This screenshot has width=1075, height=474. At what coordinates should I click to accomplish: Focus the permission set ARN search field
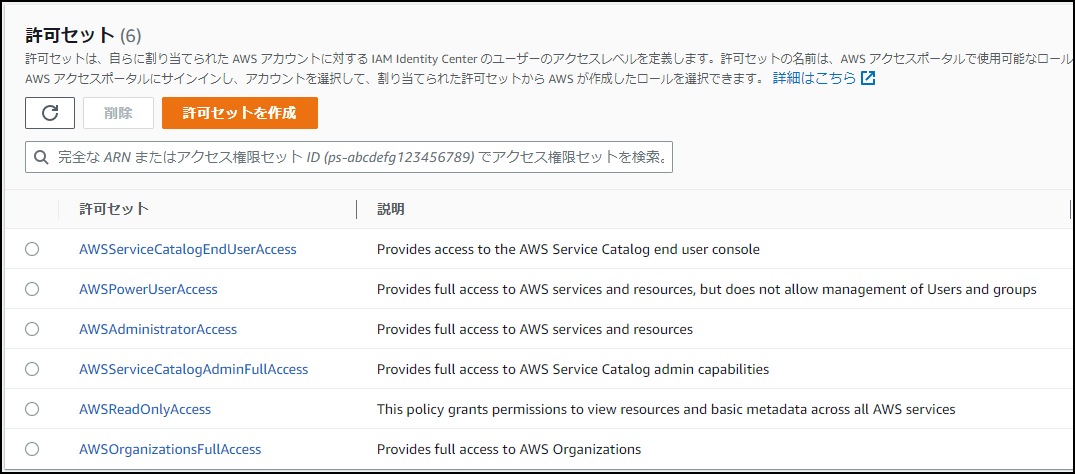(x=360, y=158)
